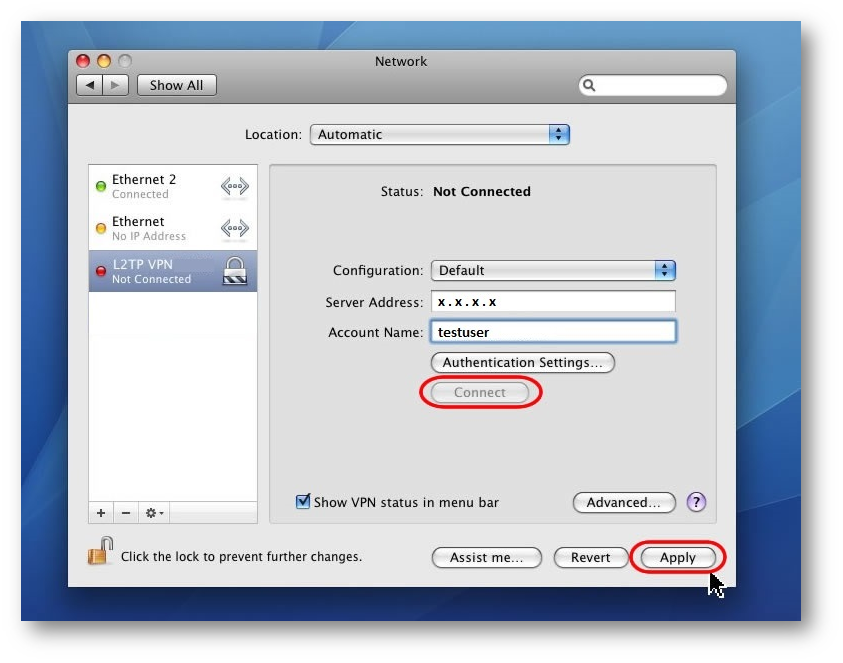The height and width of the screenshot is (663, 843).
Task: Open the Location dropdown
Action: pos(439,135)
